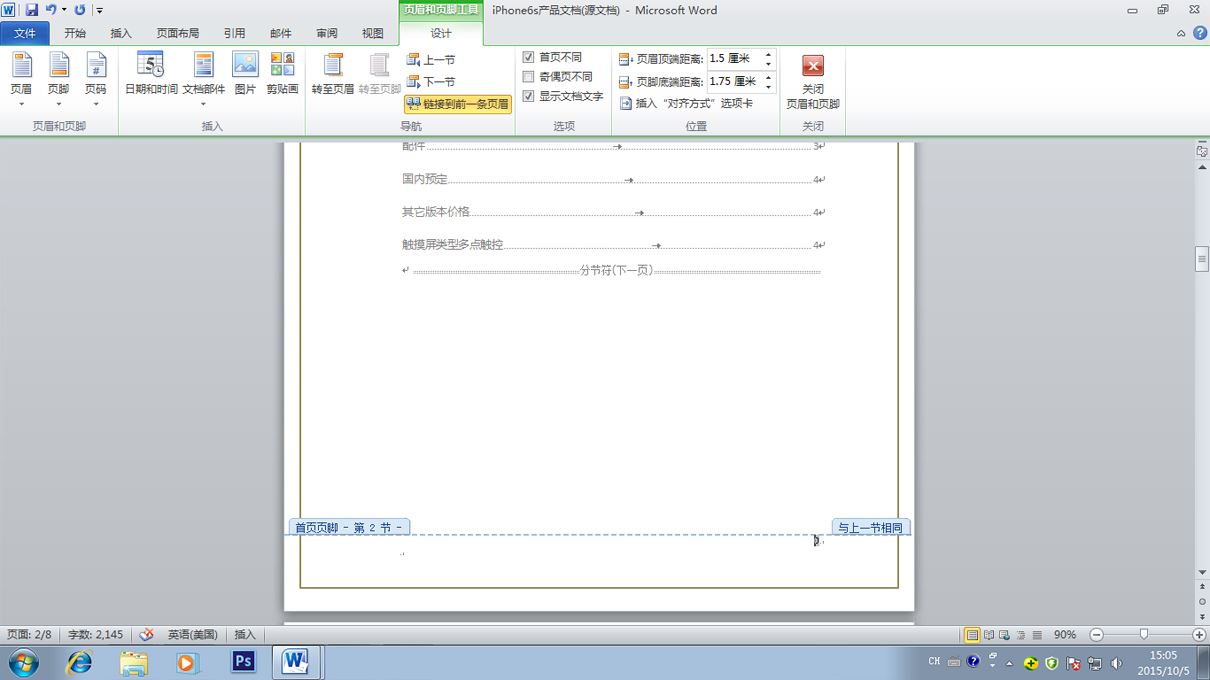The width and height of the screenshot is (1210, 680).
Task: Switch to print layout view icon
Action: (x=972, y=635)
